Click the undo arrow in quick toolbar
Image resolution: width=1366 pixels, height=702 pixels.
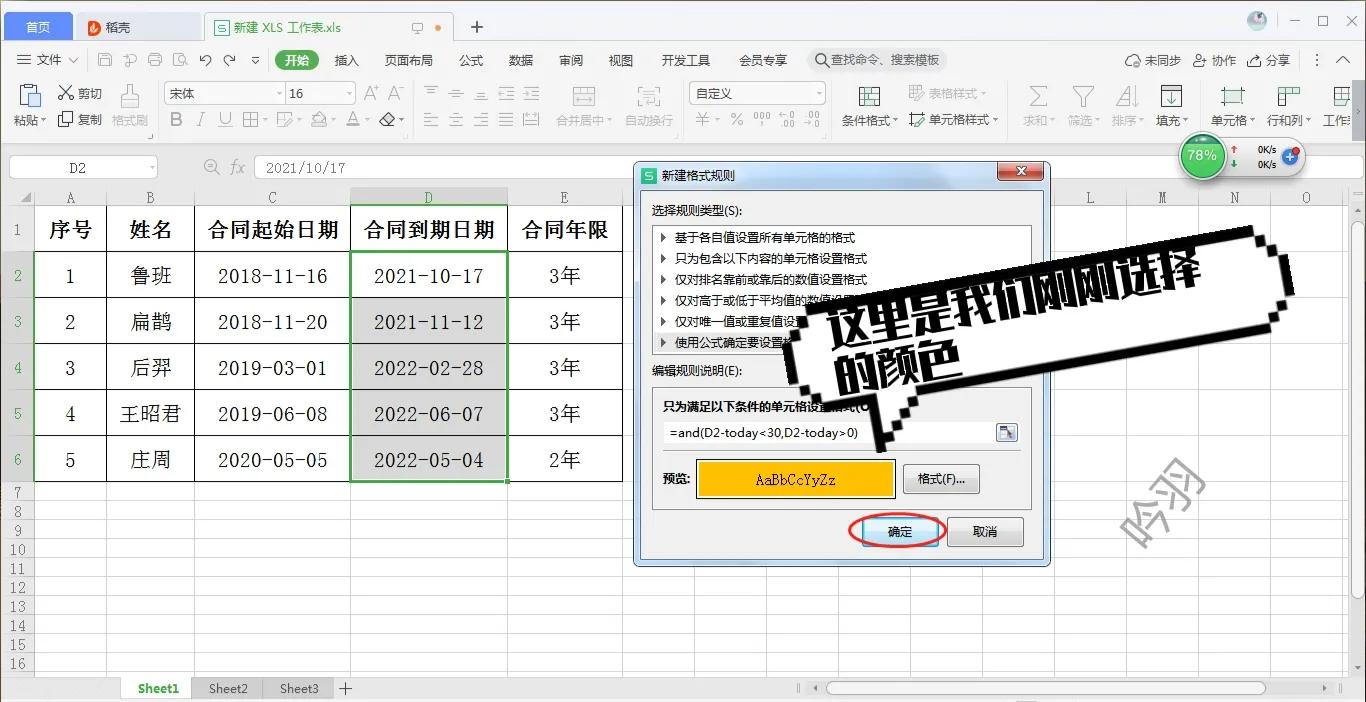coord(205,60)
